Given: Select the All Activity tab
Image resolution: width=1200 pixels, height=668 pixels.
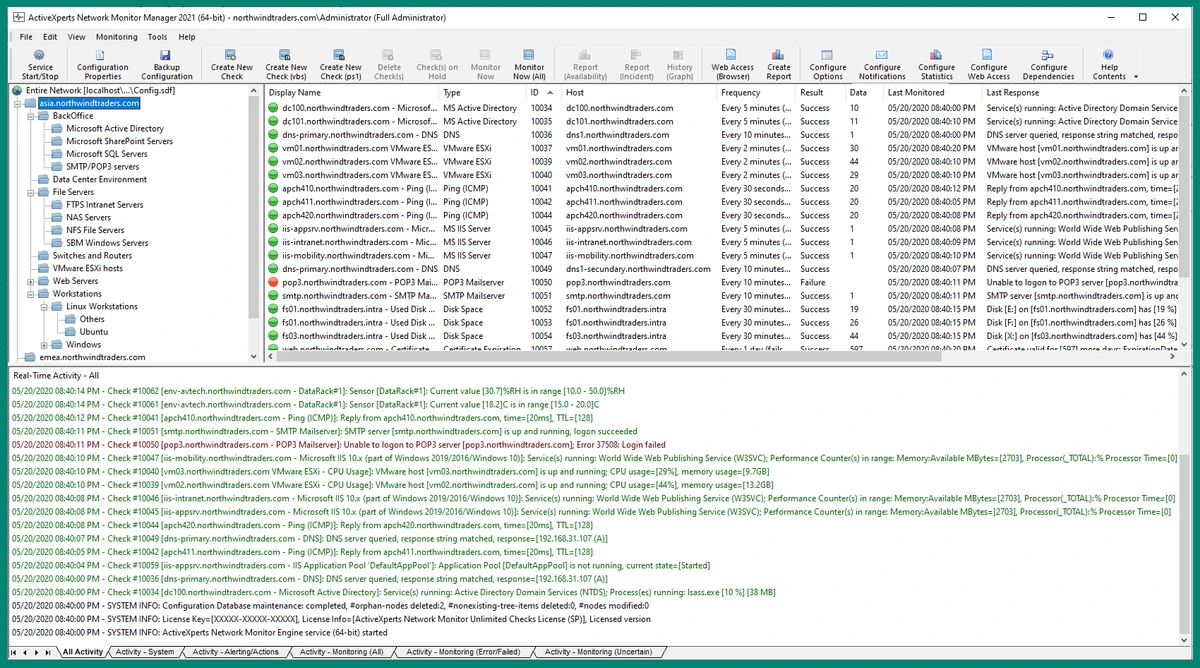Looking at the screenshot, I should tap(82, 652).
